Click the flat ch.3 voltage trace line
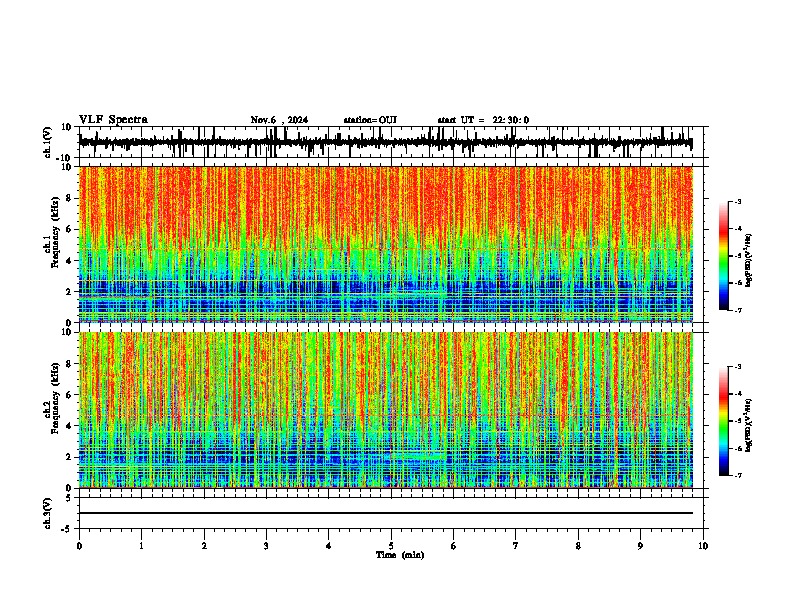This screenshot has width=792, height=612. point(386,513)
